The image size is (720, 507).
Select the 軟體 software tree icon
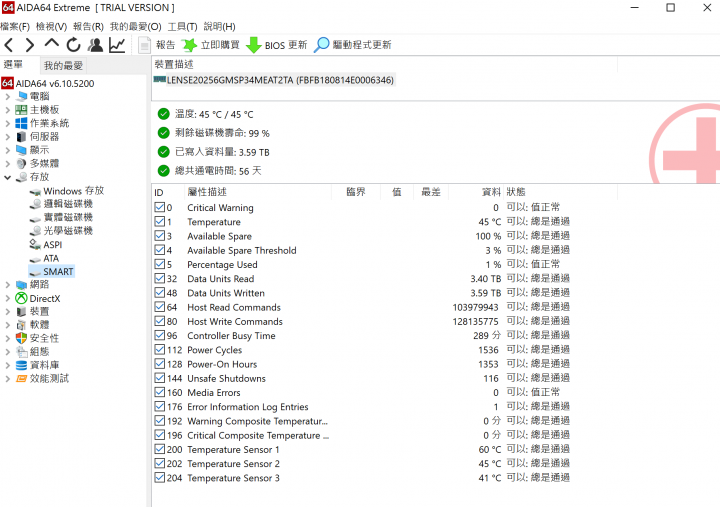pos(21,325)
